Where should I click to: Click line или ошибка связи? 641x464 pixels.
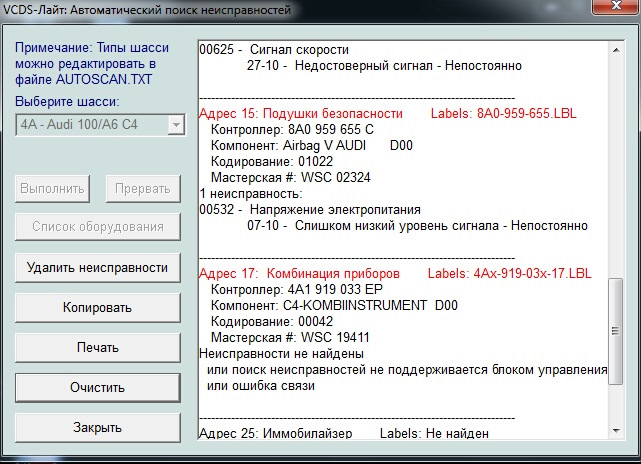click(x=261, y=386)
